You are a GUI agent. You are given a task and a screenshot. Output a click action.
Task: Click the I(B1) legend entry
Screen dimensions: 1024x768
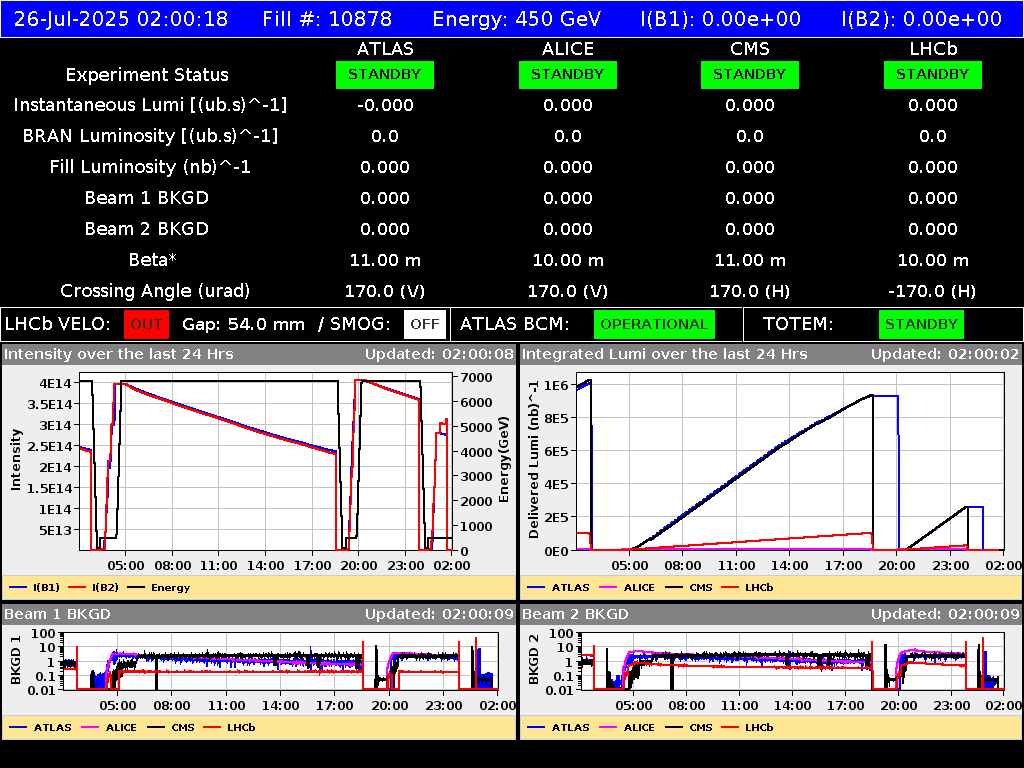coord(35,588)
